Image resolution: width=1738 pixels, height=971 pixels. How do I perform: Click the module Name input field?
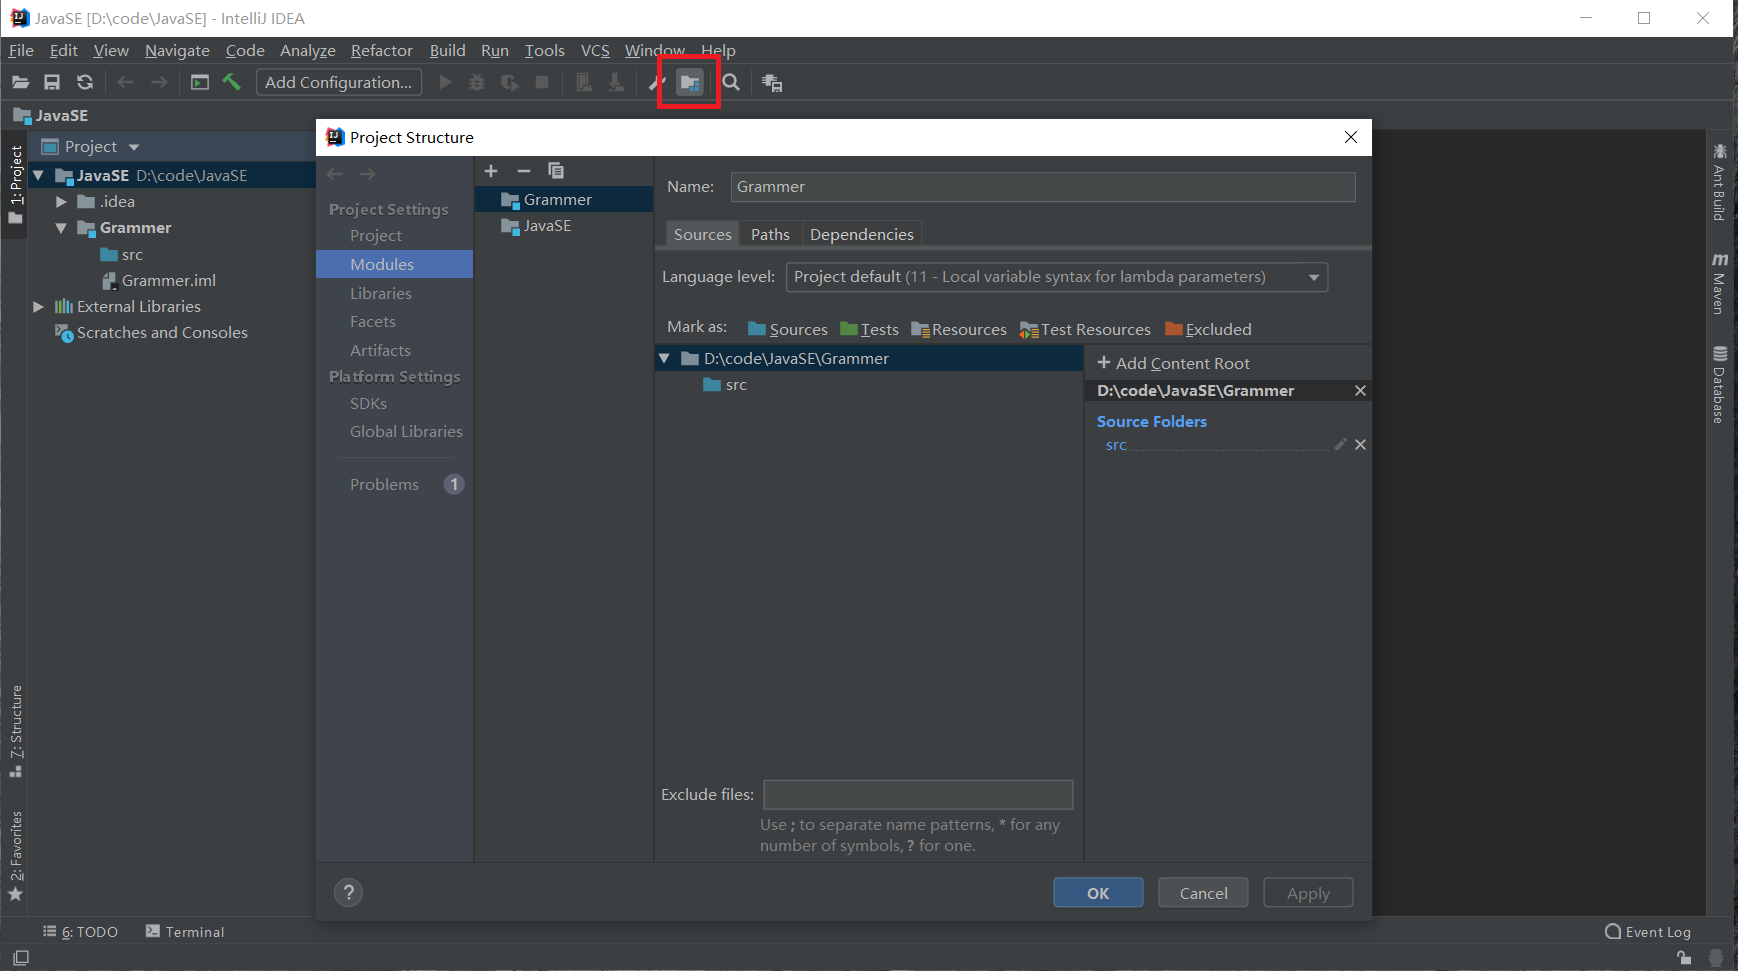coord(1043,187)
